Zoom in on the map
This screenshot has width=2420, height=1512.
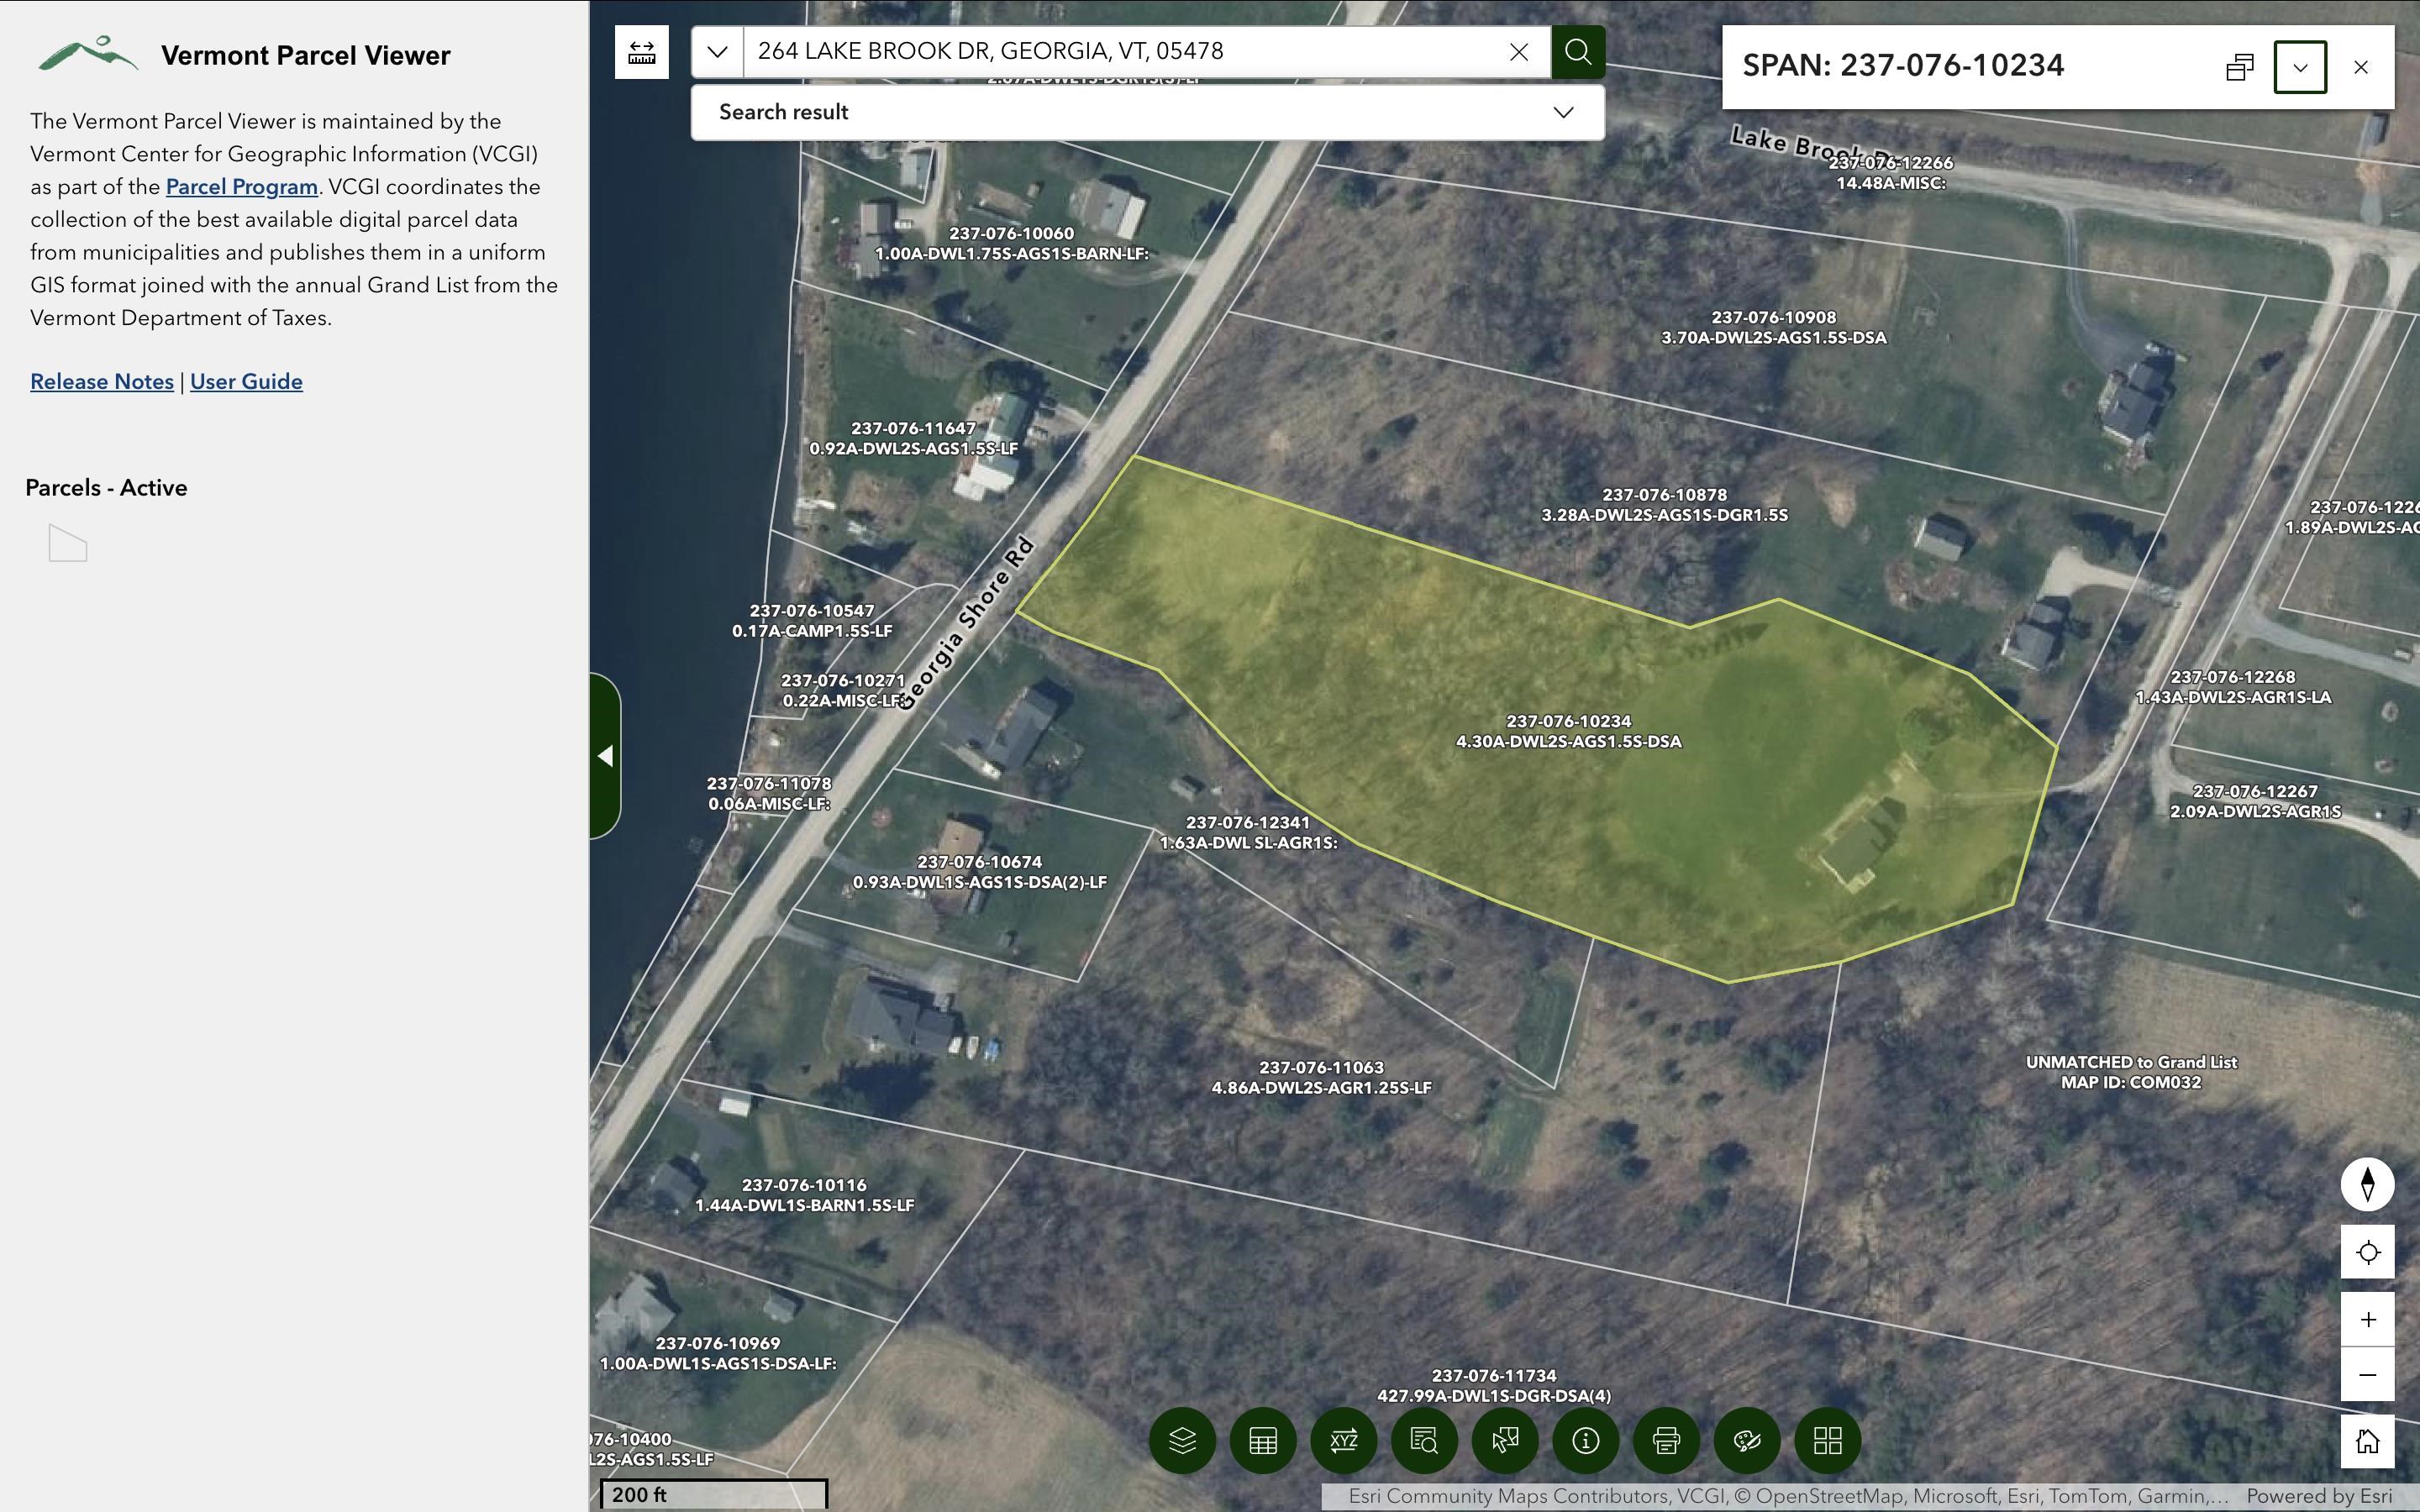tap(2367, 1320)
